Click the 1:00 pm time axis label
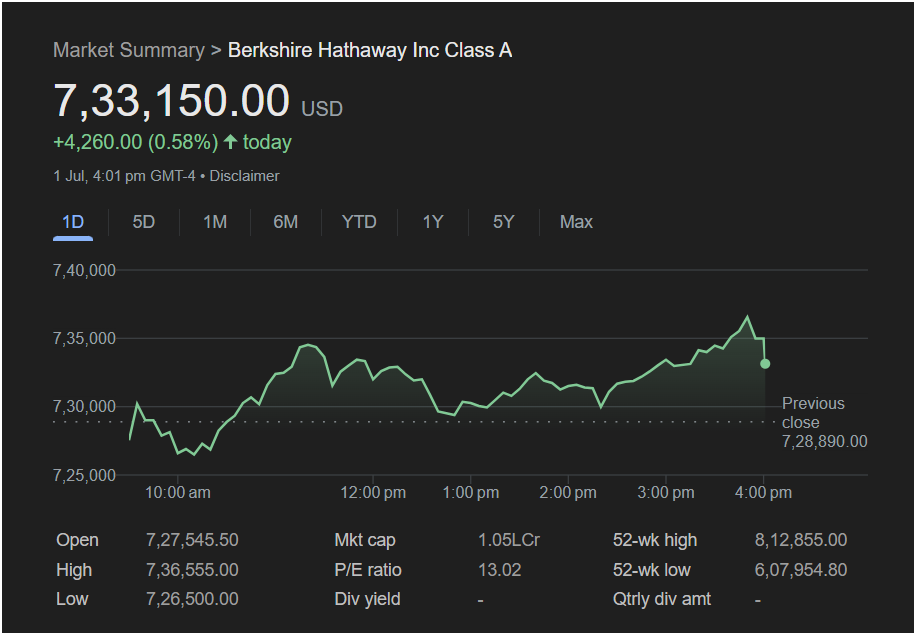The height and width of the screenshot is (635, 916). click(x=471, y=492)
